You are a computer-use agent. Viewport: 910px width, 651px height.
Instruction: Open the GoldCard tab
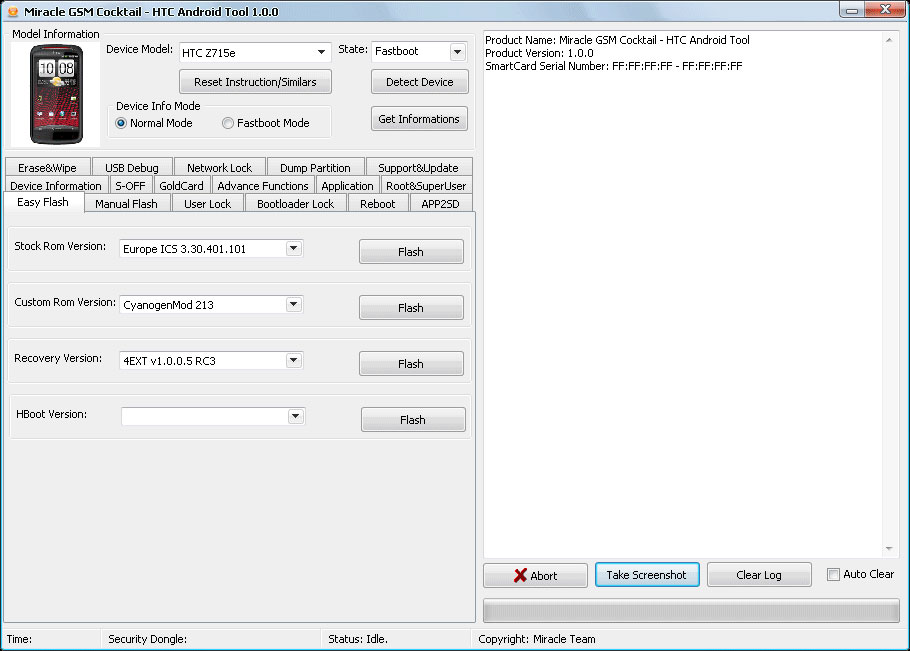click(x=181, y=186)
